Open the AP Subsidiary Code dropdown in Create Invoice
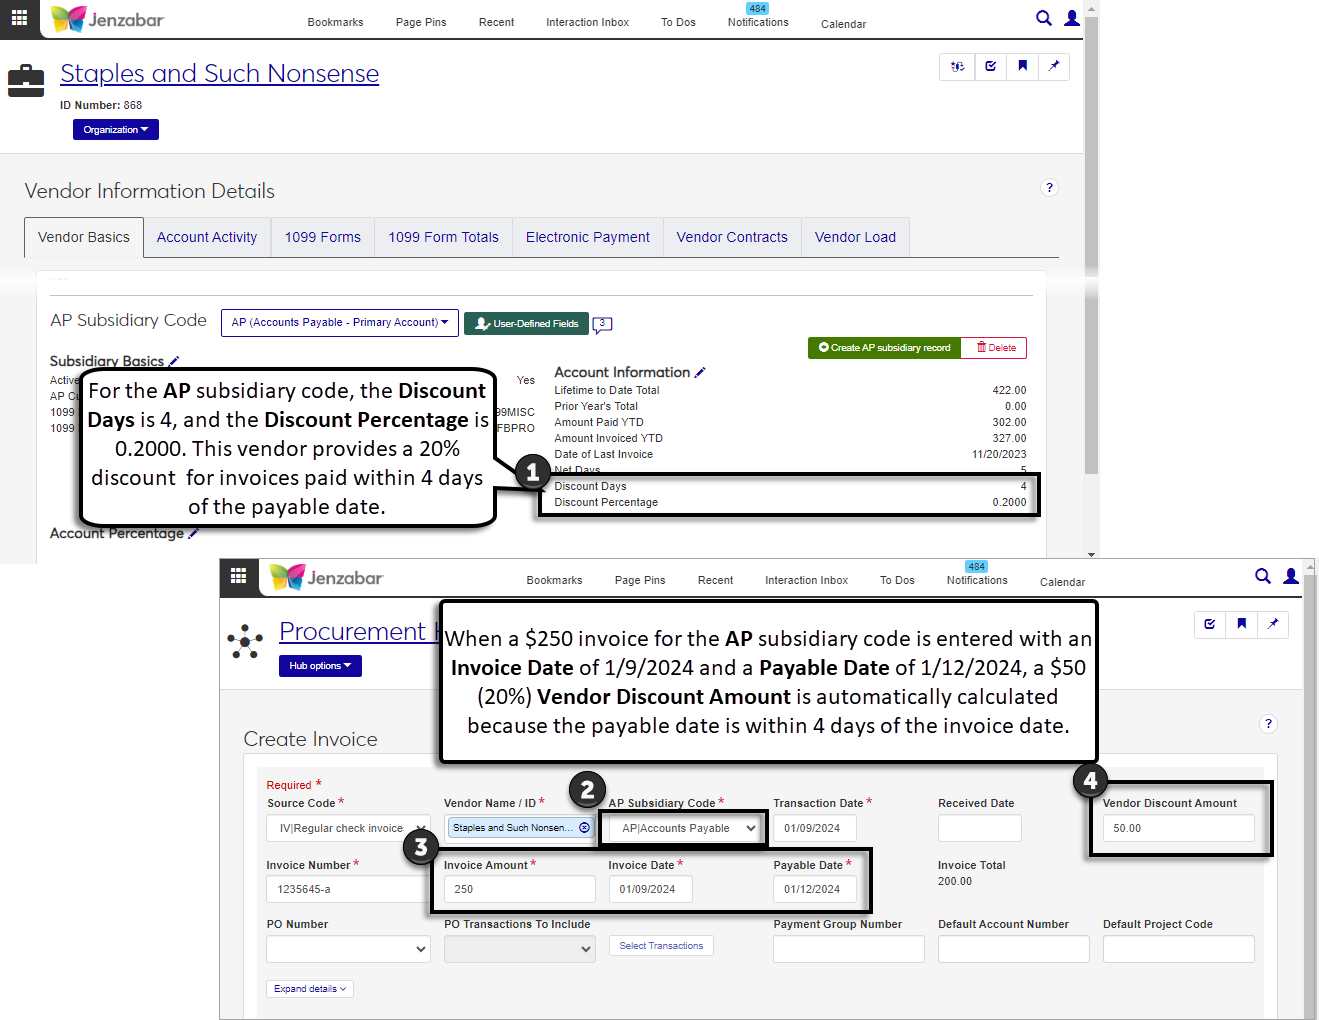 point(684,828)
